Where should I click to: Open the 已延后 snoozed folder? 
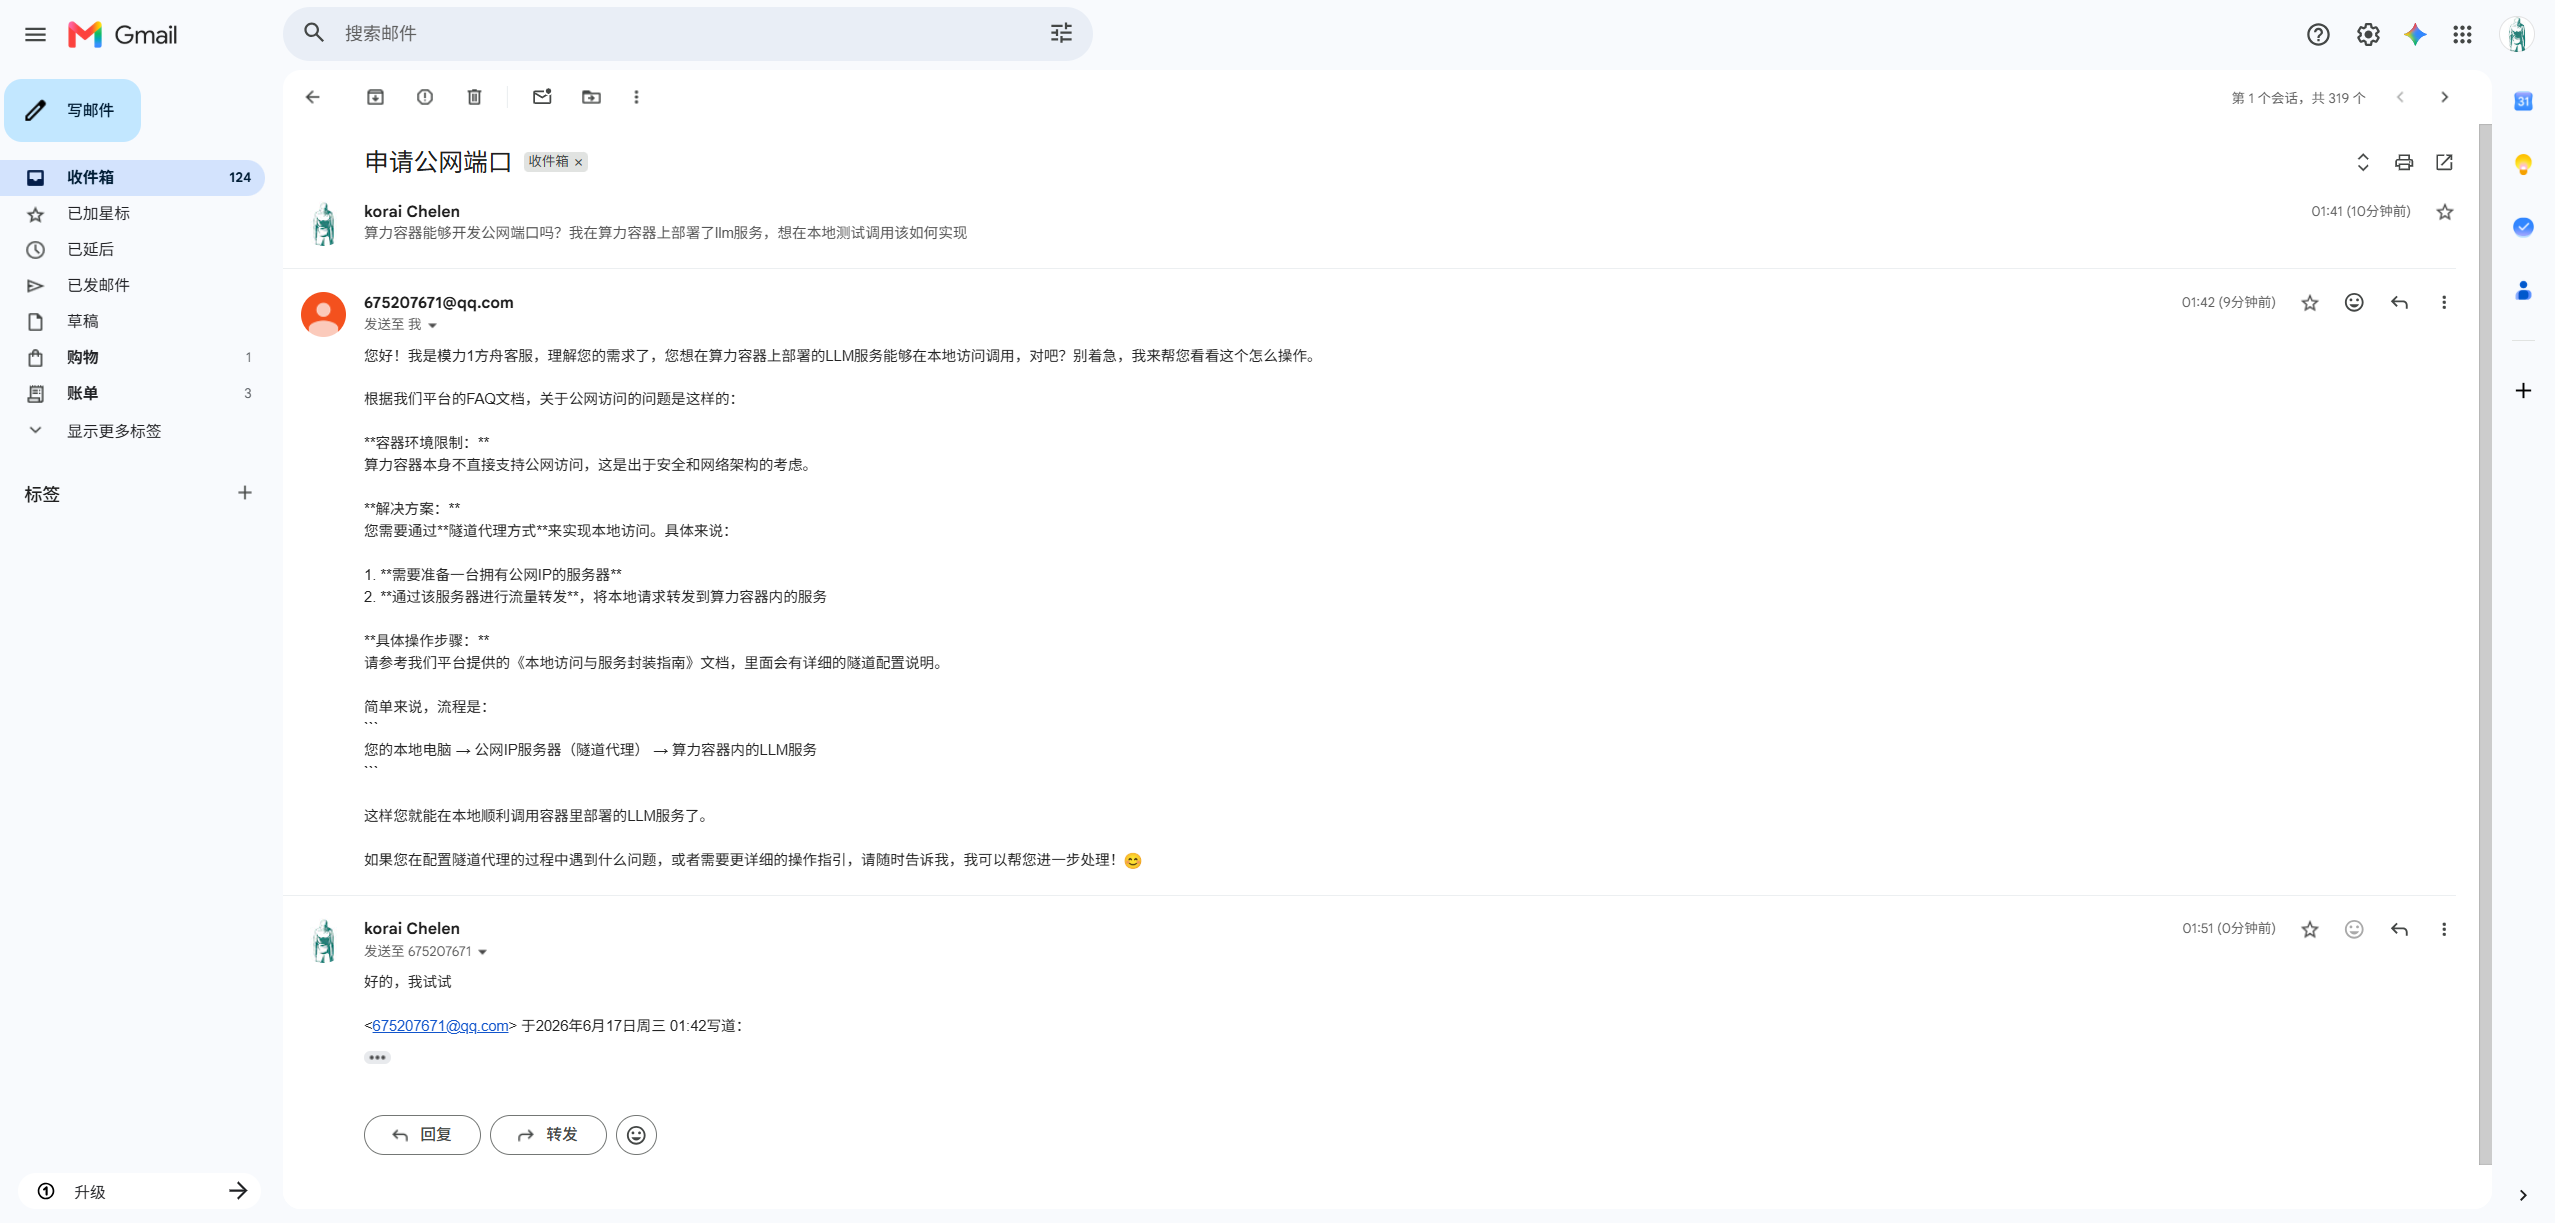[x=132, y=249]
